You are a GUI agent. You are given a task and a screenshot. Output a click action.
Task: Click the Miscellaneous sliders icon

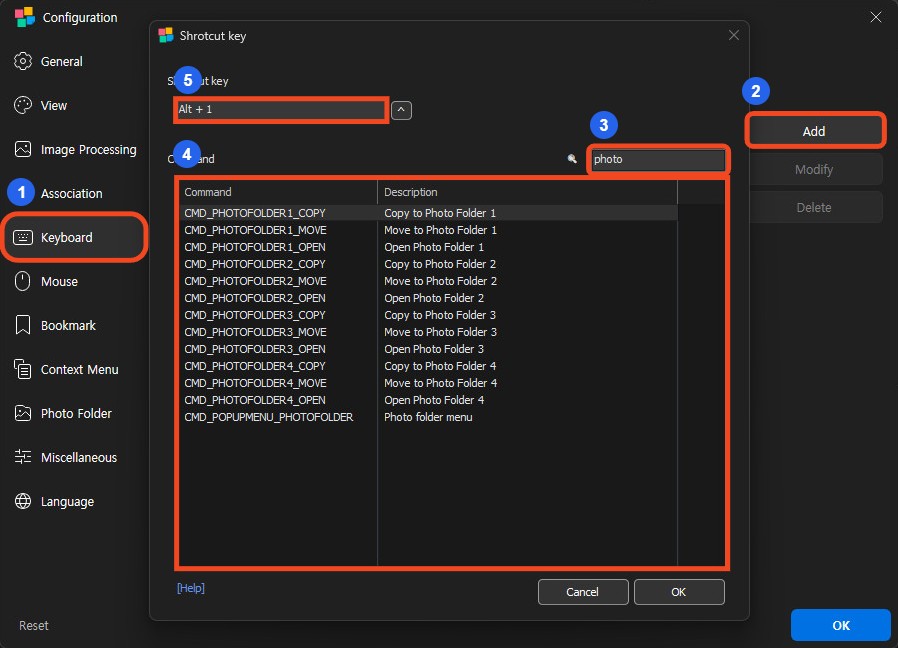click(23, 457)
